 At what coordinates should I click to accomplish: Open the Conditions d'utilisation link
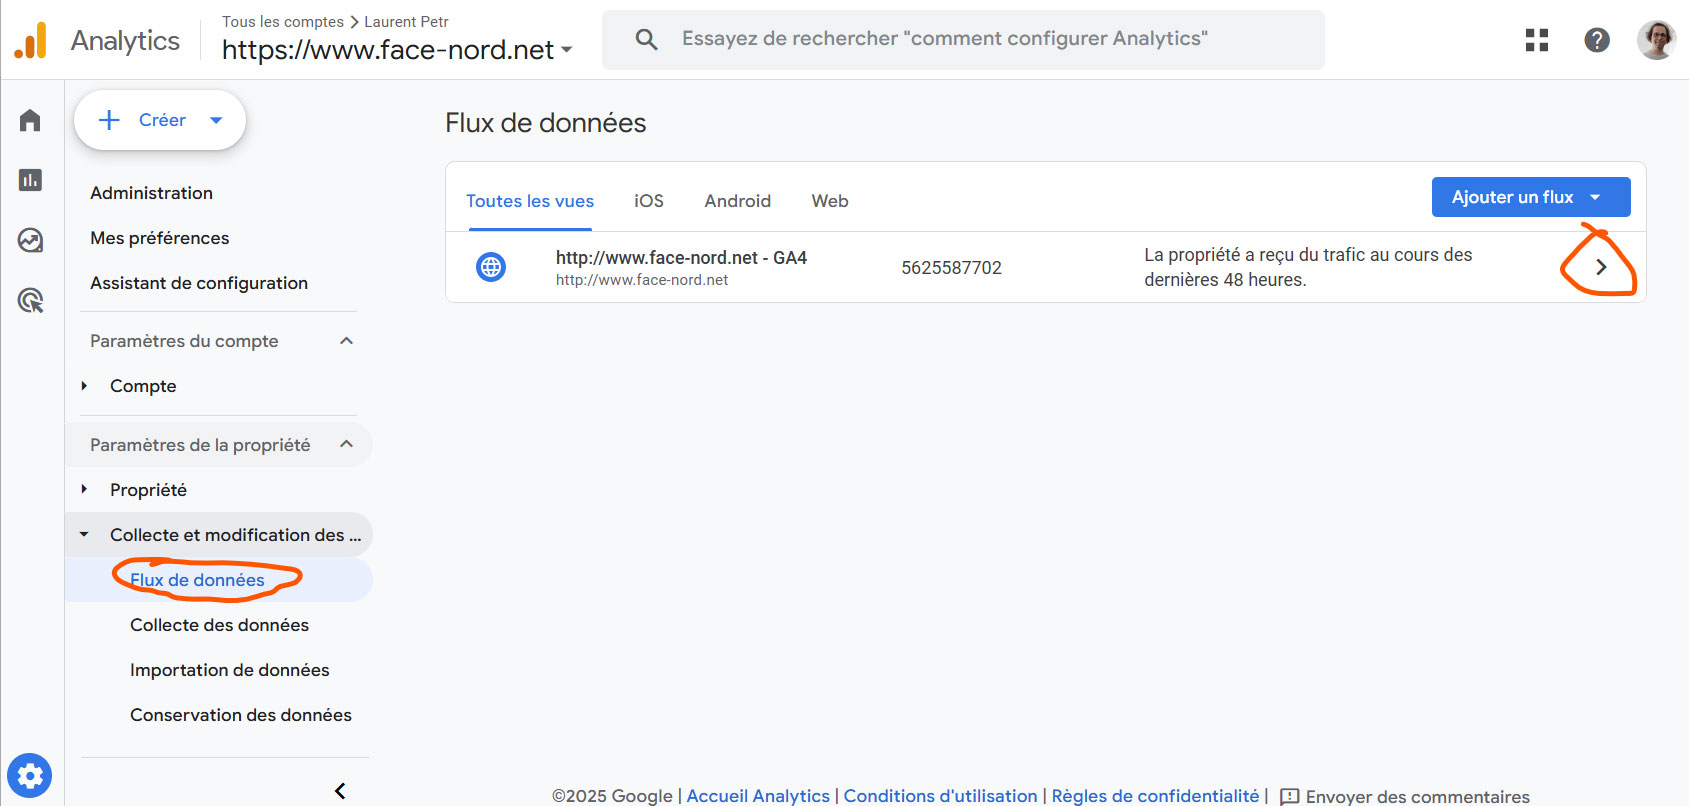click(x=940, y=796)
